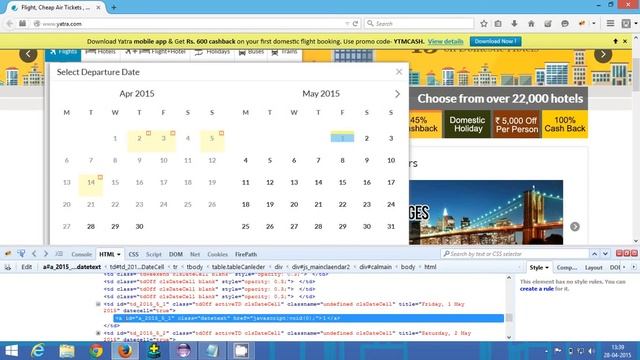Viewport: 640px width, 360px height.
Task: Open the Downloads arrow icon
Action: pyautogui.click(x=514, y=24)
